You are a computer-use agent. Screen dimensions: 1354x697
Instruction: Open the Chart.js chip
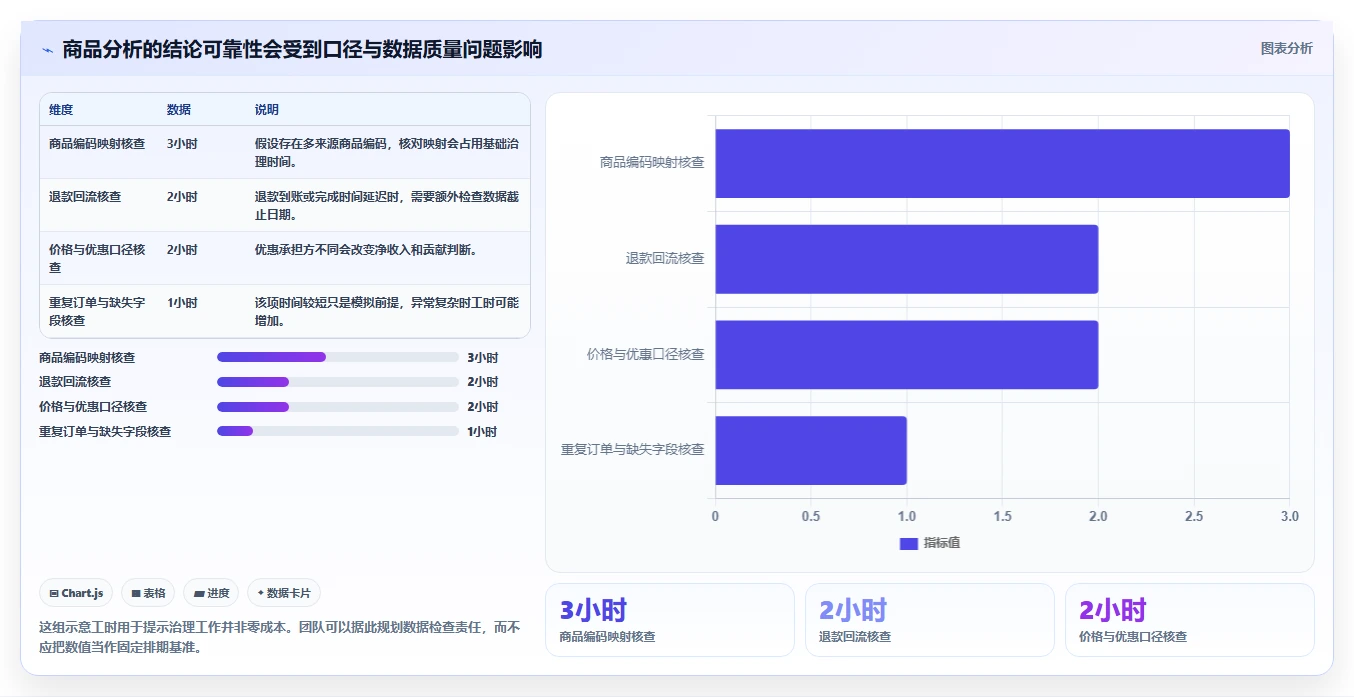[77, 593]
